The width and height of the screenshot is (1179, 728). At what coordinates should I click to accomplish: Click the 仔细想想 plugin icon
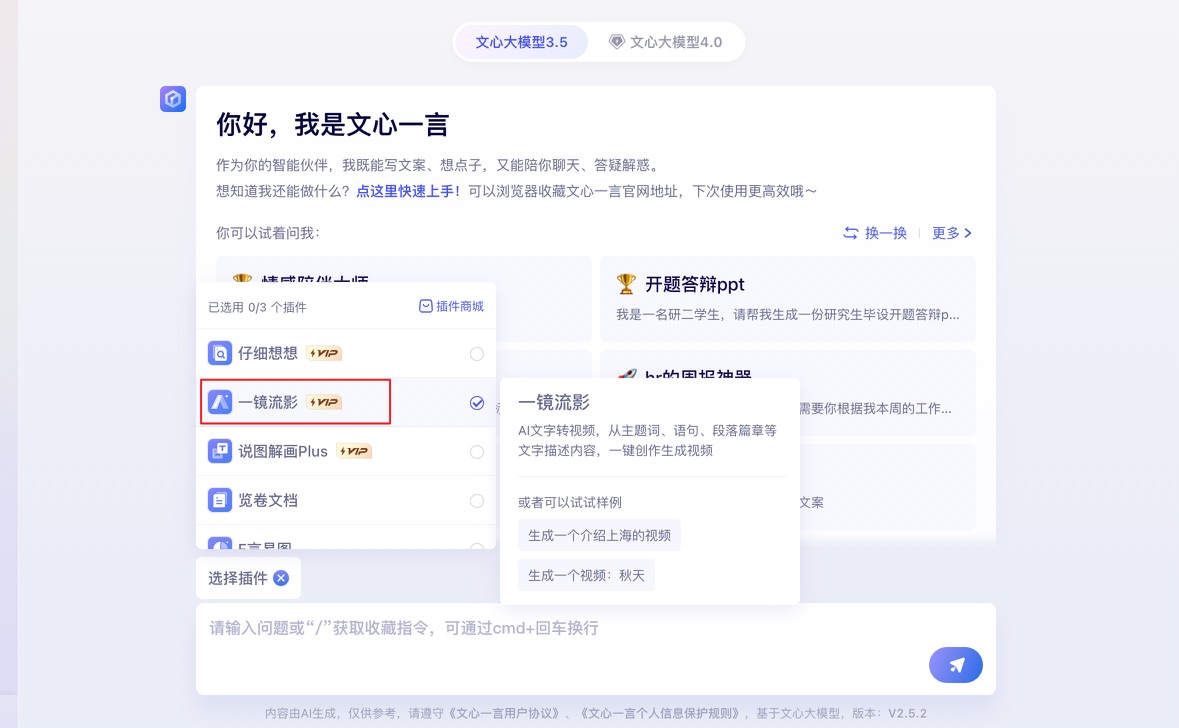(220, 353)
